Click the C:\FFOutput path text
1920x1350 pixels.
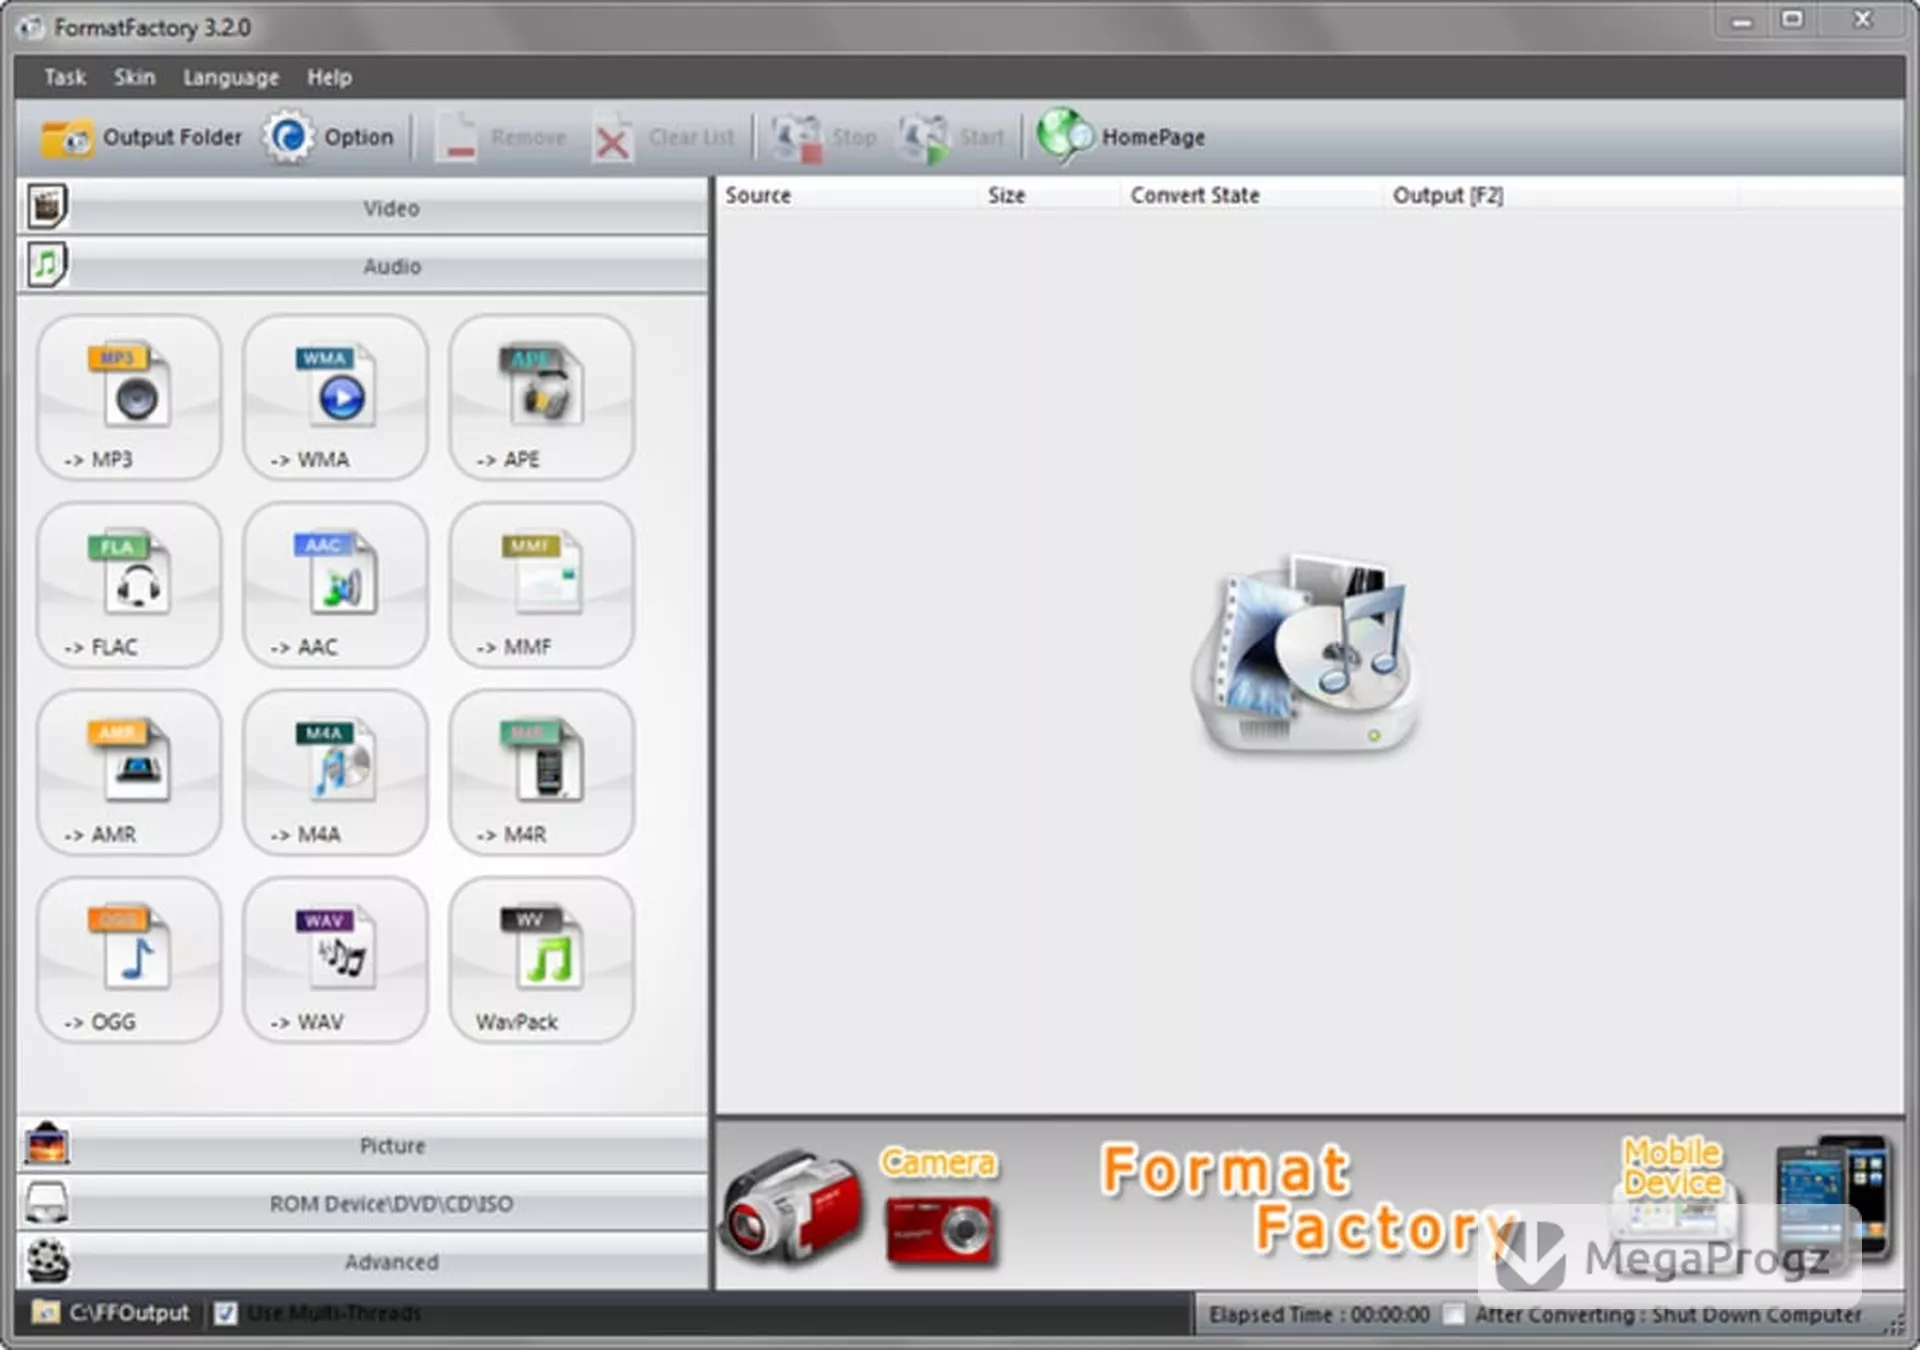coord(129,1312)
